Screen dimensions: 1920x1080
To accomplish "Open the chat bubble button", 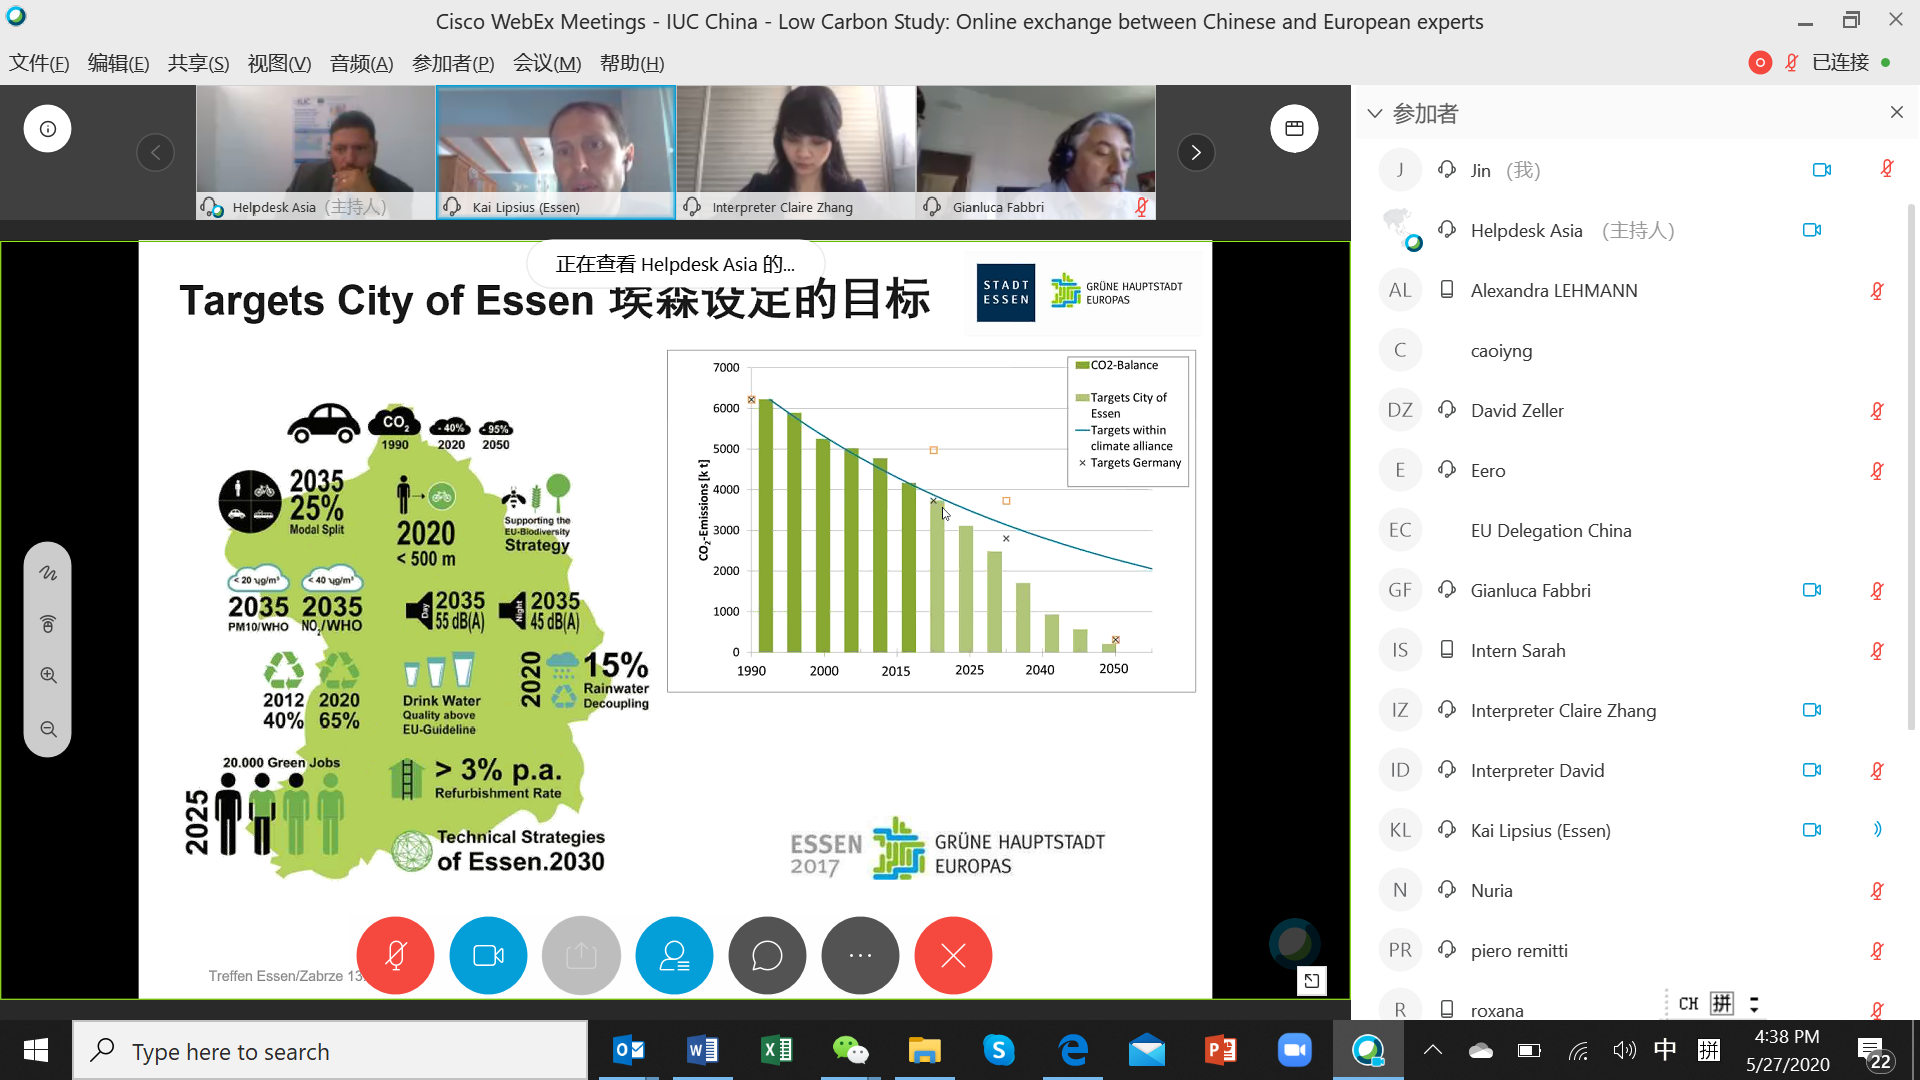I will coord(767,956).
